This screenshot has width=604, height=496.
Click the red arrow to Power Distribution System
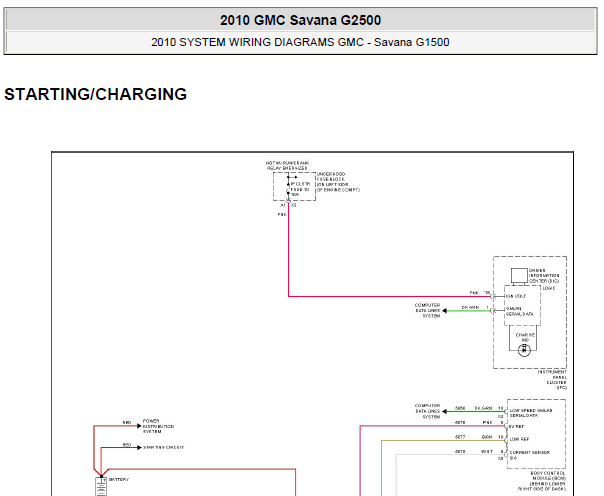[139, 426]
